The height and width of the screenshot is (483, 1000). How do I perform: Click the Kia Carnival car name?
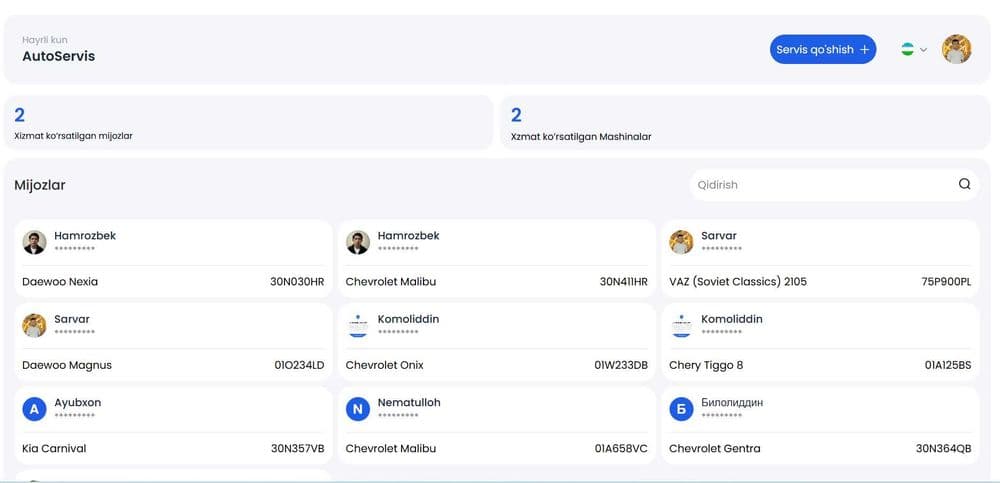pos(54,449)
